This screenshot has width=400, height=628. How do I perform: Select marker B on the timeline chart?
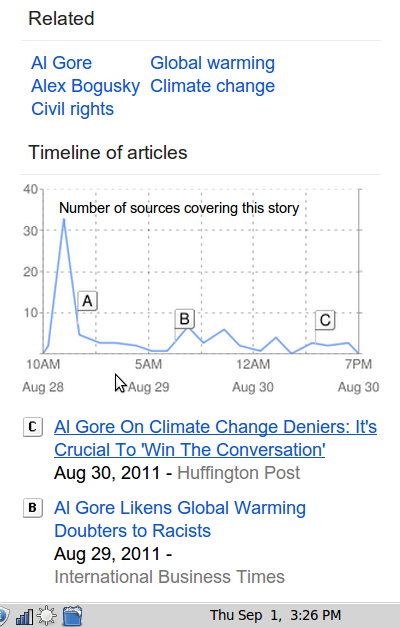point(185,319)
